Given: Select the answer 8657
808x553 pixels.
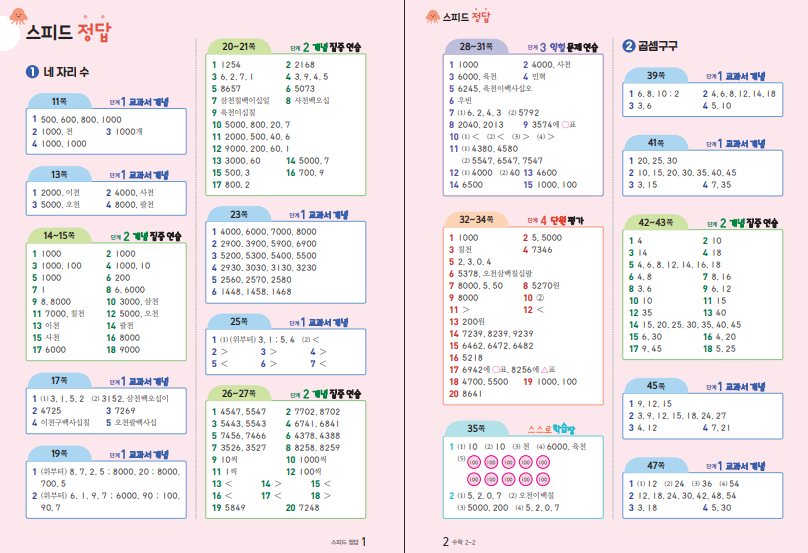Looking at the screenshot, I should coord(230,89).
